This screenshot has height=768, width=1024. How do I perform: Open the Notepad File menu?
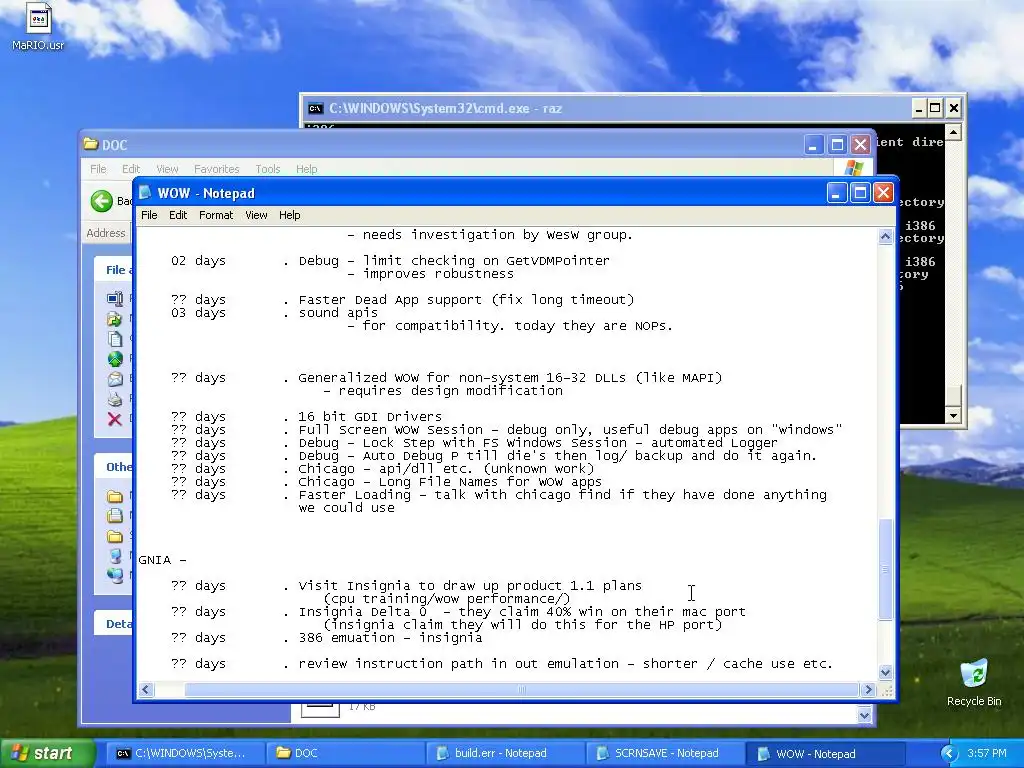click(149, 215)
